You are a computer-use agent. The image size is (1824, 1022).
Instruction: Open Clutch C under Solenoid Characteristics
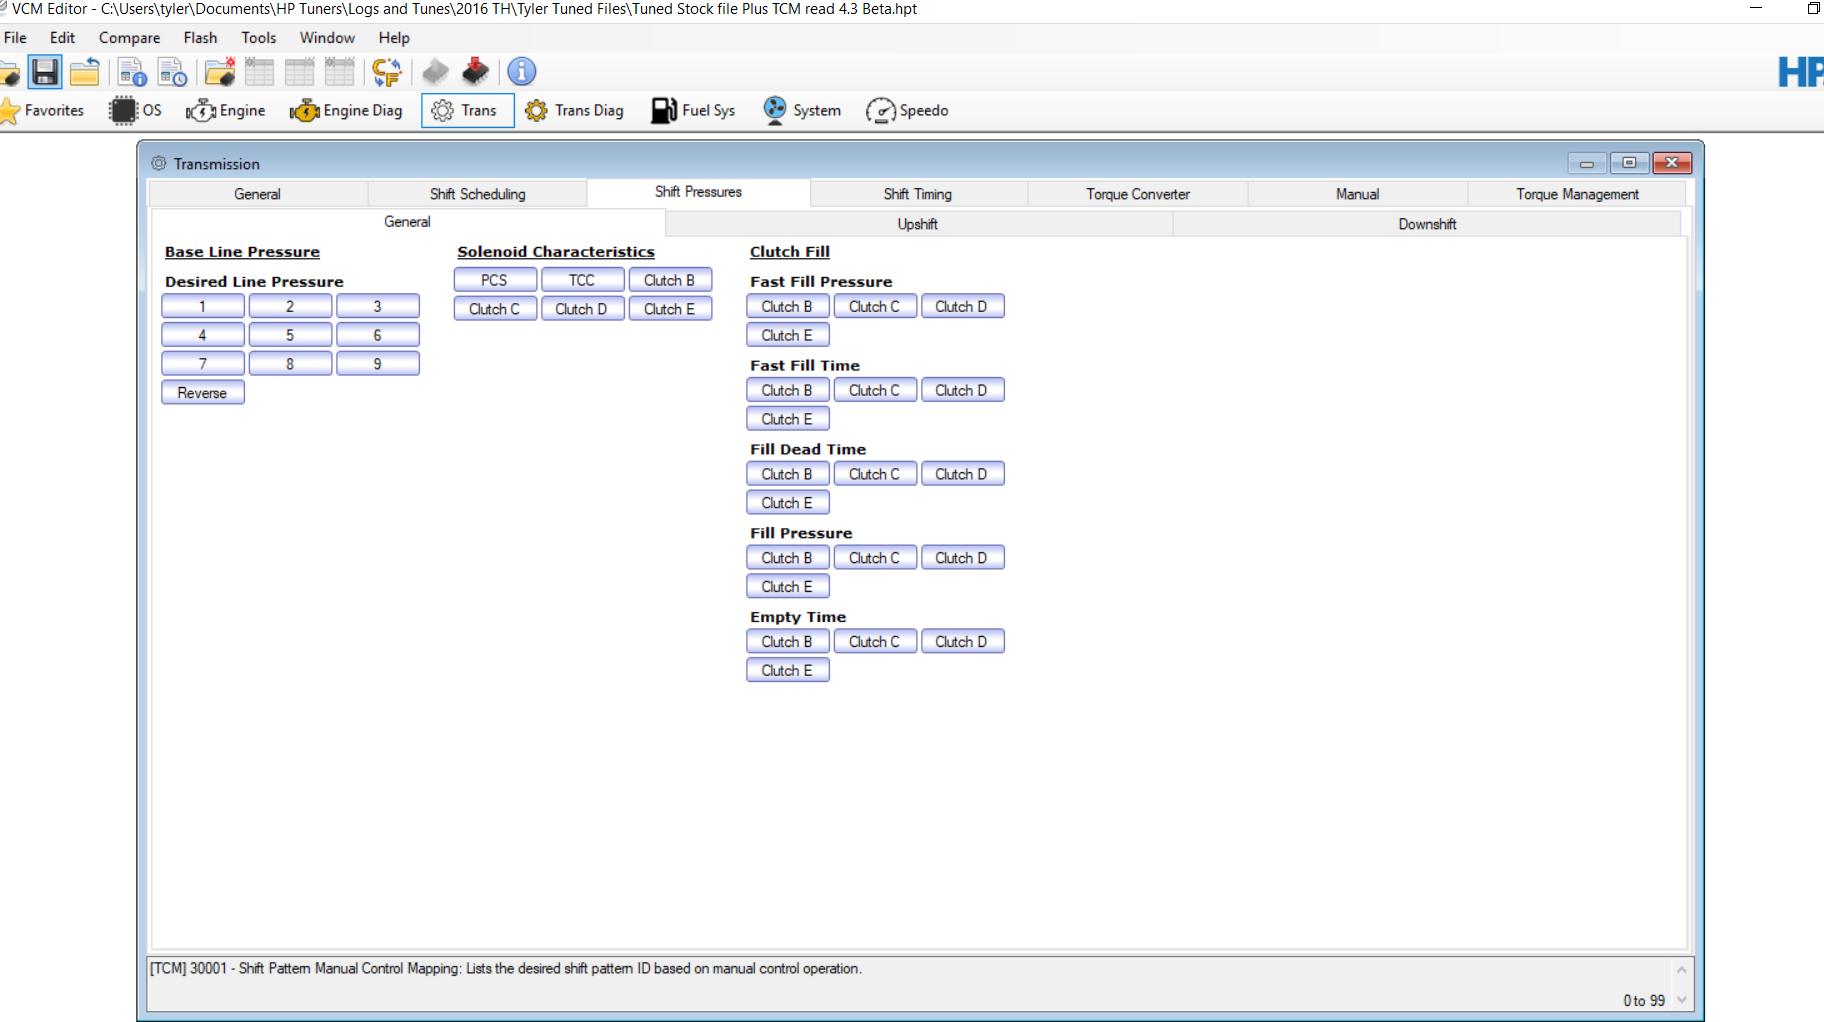(494, 309)
